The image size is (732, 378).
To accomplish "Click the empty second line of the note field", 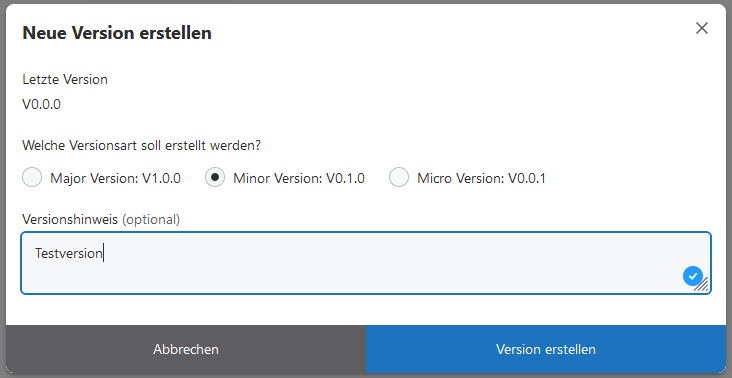I will pos(355,274).
